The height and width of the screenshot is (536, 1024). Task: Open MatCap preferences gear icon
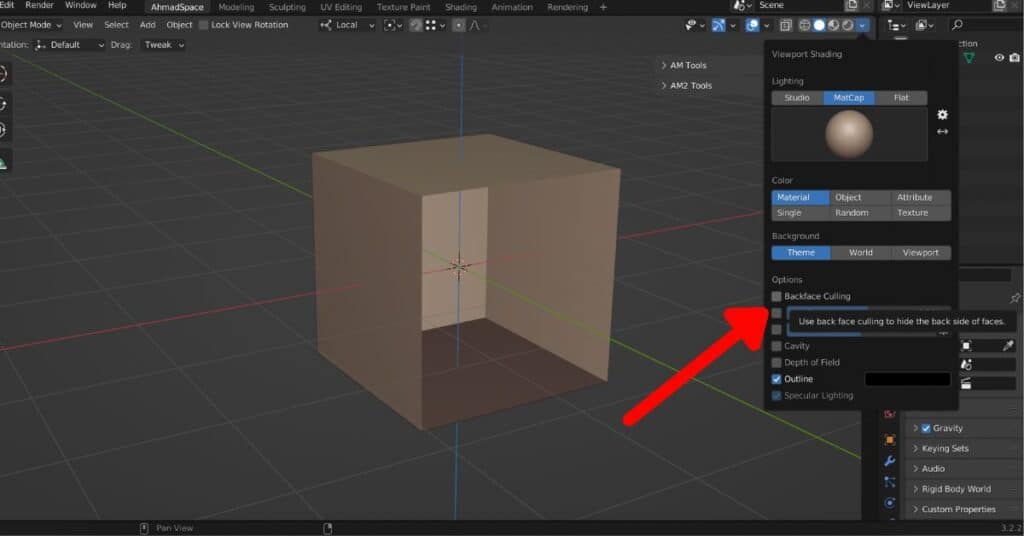[x=942, y=115]
